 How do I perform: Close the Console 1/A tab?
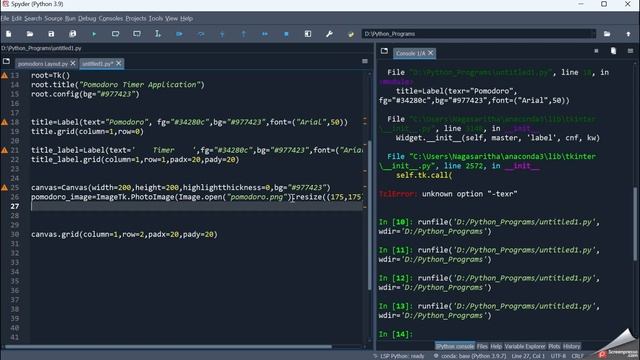tap(431, 53)
